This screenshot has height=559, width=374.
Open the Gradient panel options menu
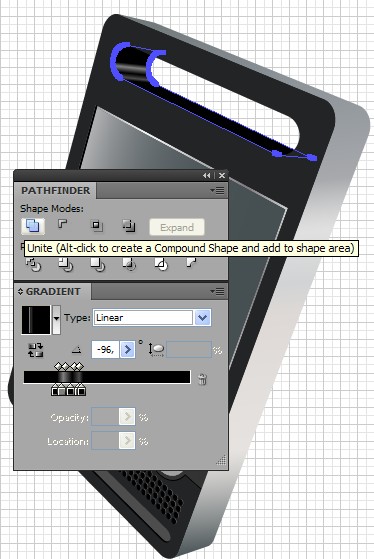(x=217, y=292)
